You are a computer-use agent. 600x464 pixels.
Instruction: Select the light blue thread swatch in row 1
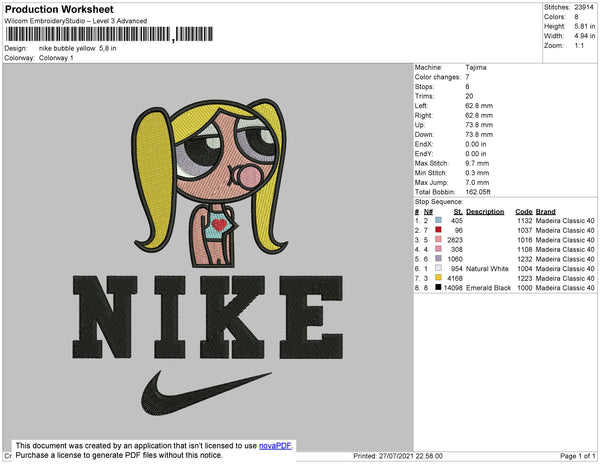pyautogui.click(x=438, y=220)
